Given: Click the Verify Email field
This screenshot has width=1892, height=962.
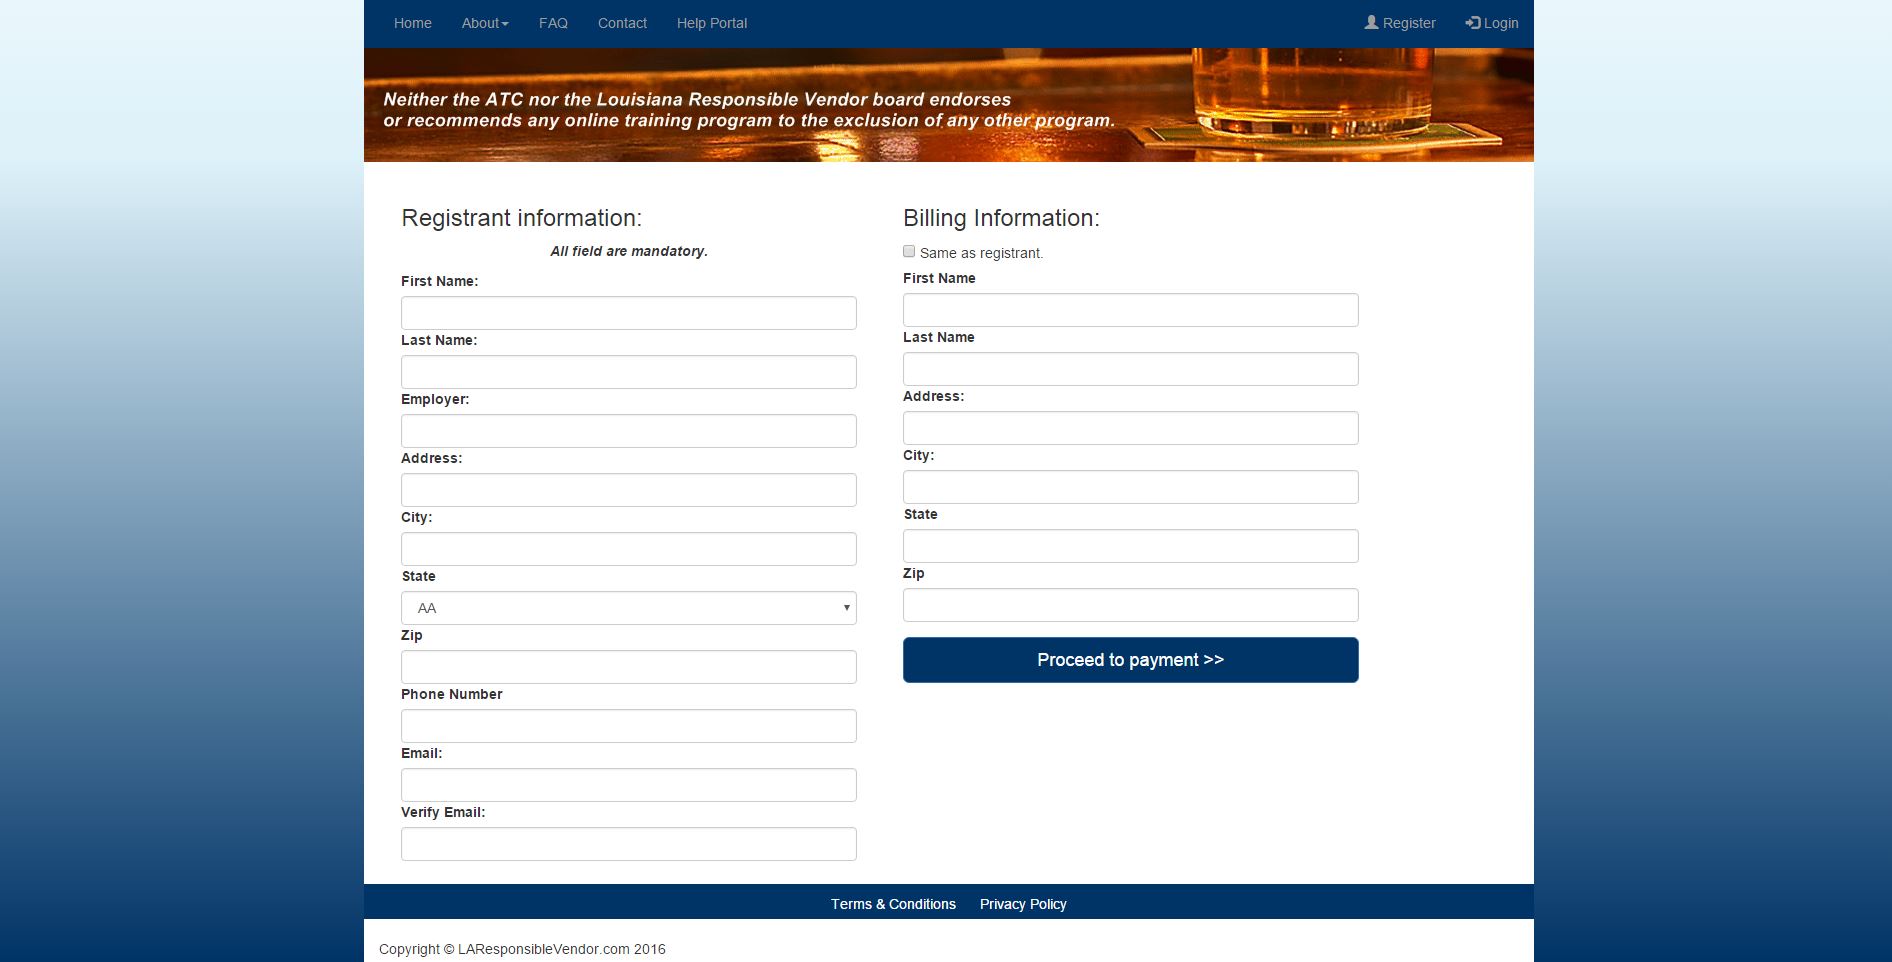Looking at the screenshot, I should [628, 844].
